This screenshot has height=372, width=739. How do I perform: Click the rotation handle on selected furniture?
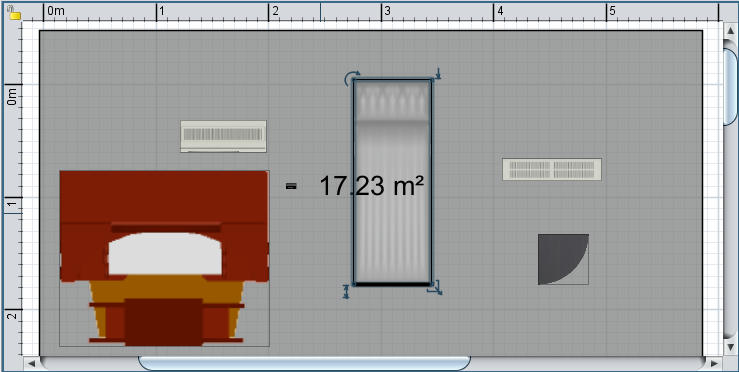(x=351, y=78)
